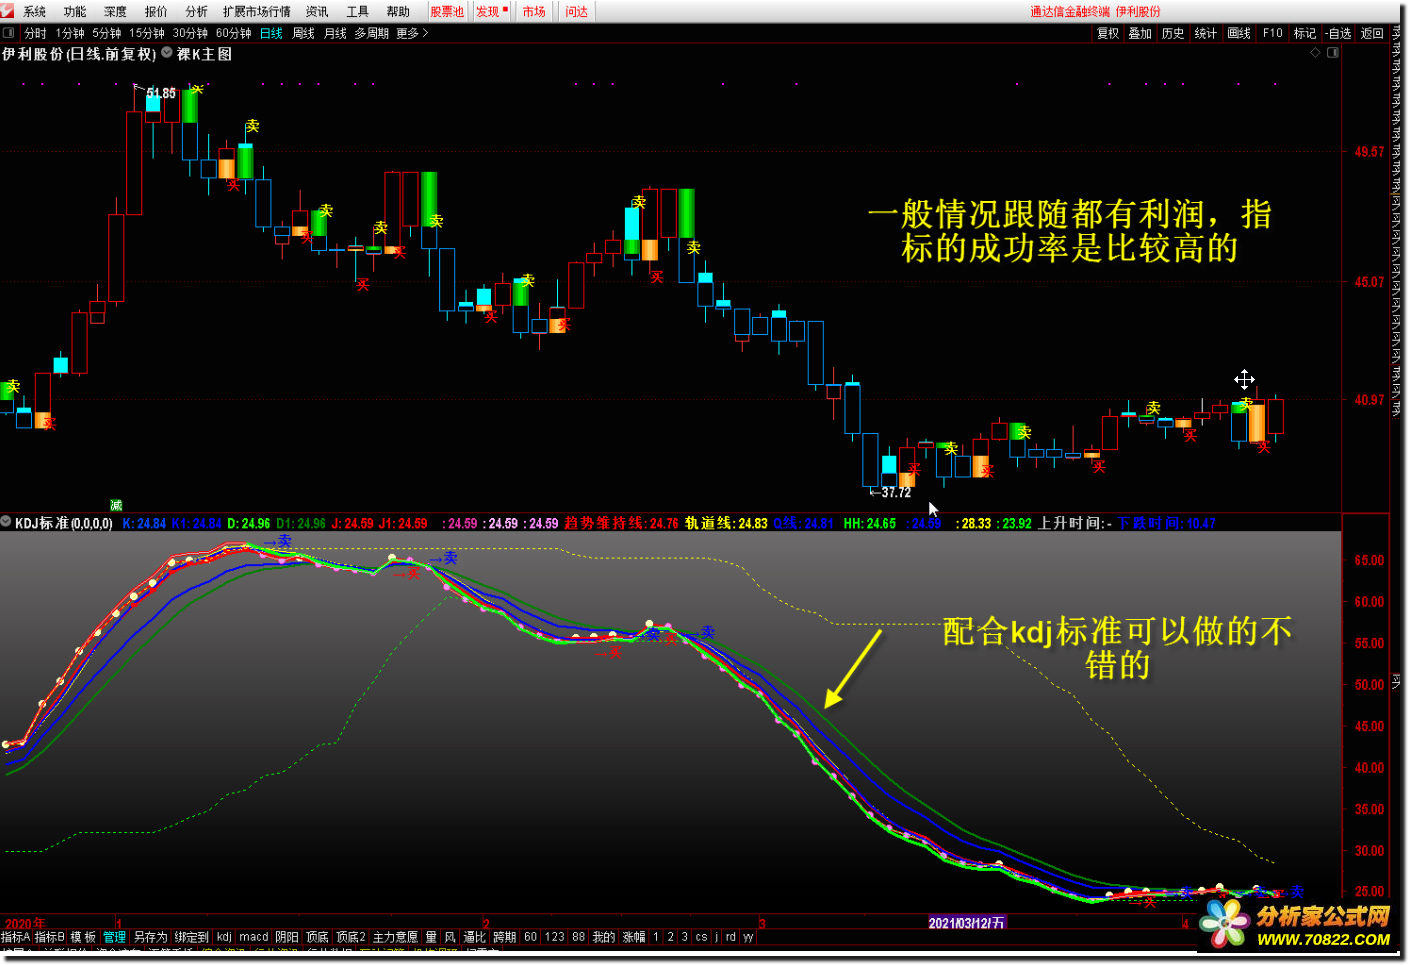
Task: Click the 2021/03/12/五 date marker
Action: point(967,922)
